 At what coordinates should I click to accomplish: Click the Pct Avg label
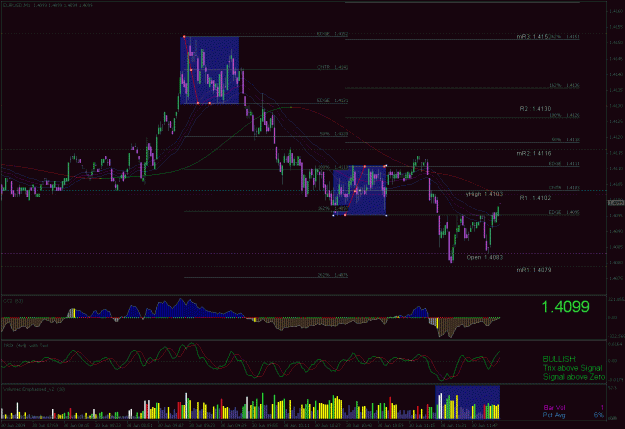coord(554,415)
